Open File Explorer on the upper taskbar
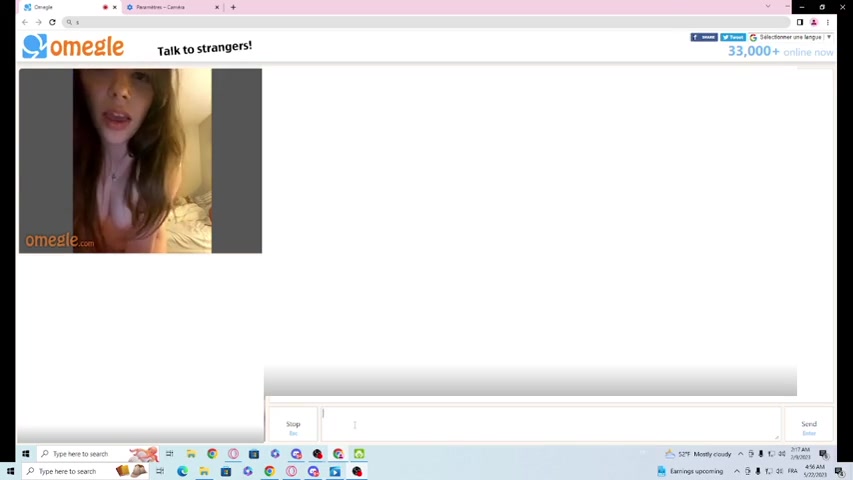 (x=191, y=454)
